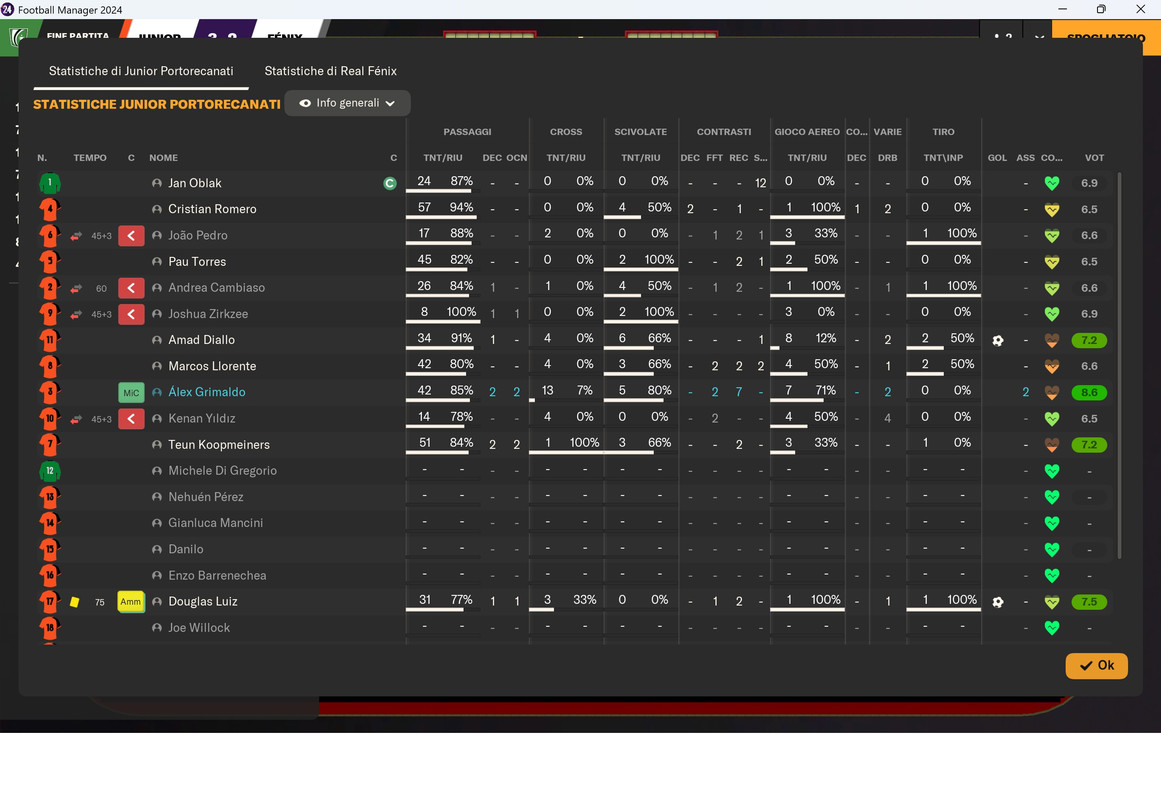Sort by the TEMPO column header
Image resolution: width=1161 pixels, height=800 pixels.
pos(90,158)
